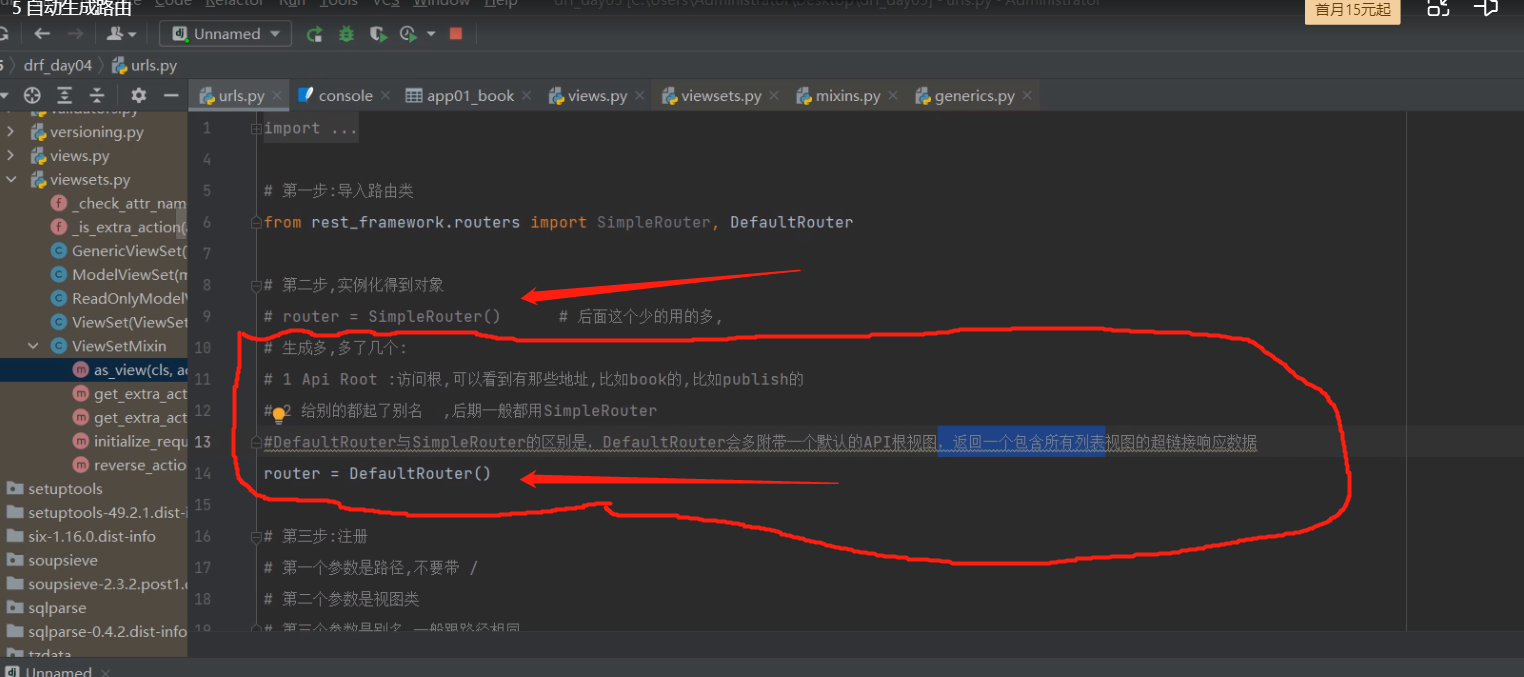Click the Expand All icon in project panel

tap(65, 95)
